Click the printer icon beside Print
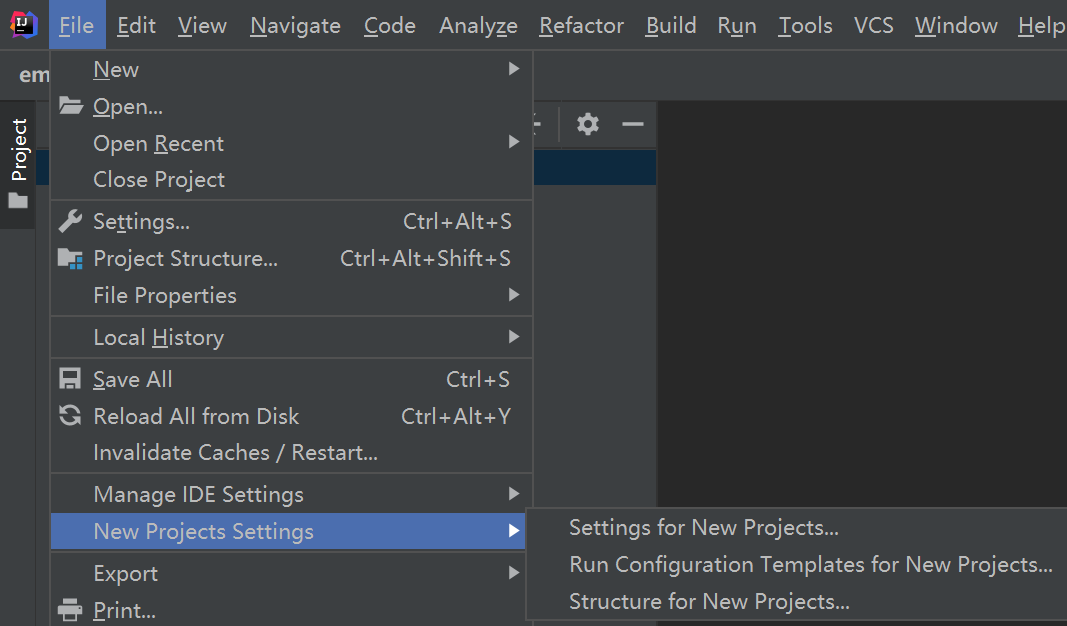Viewport: 1067px width, 626px height. click(70, 609)
